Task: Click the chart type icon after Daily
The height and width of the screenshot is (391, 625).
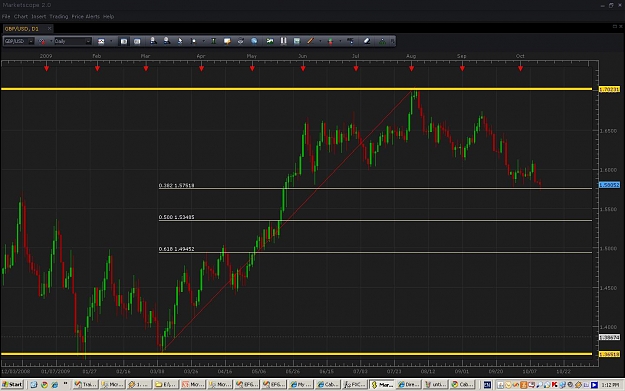Action: point(101,41)
